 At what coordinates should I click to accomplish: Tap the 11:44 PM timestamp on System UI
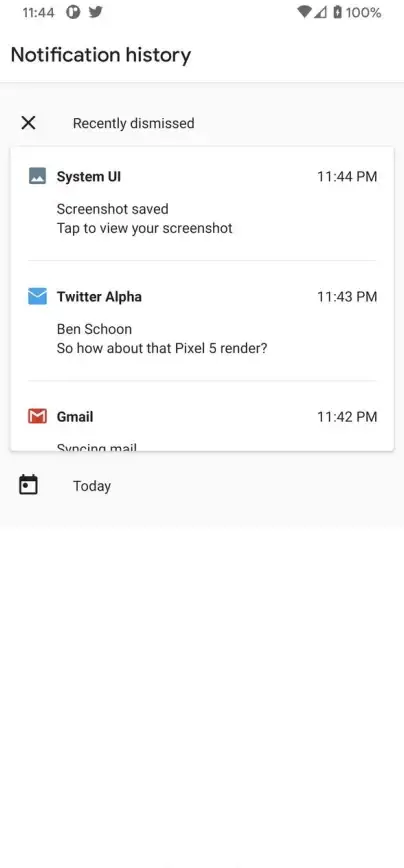pos(347,177)
